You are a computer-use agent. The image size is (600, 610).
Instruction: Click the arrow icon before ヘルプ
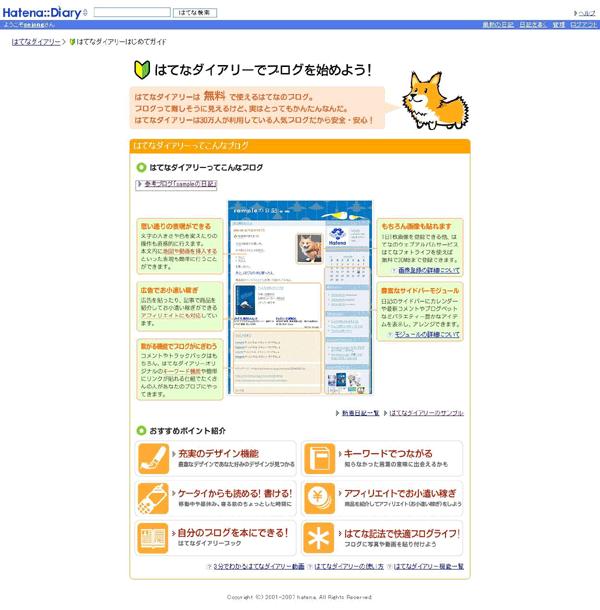[x=575, y=13]
